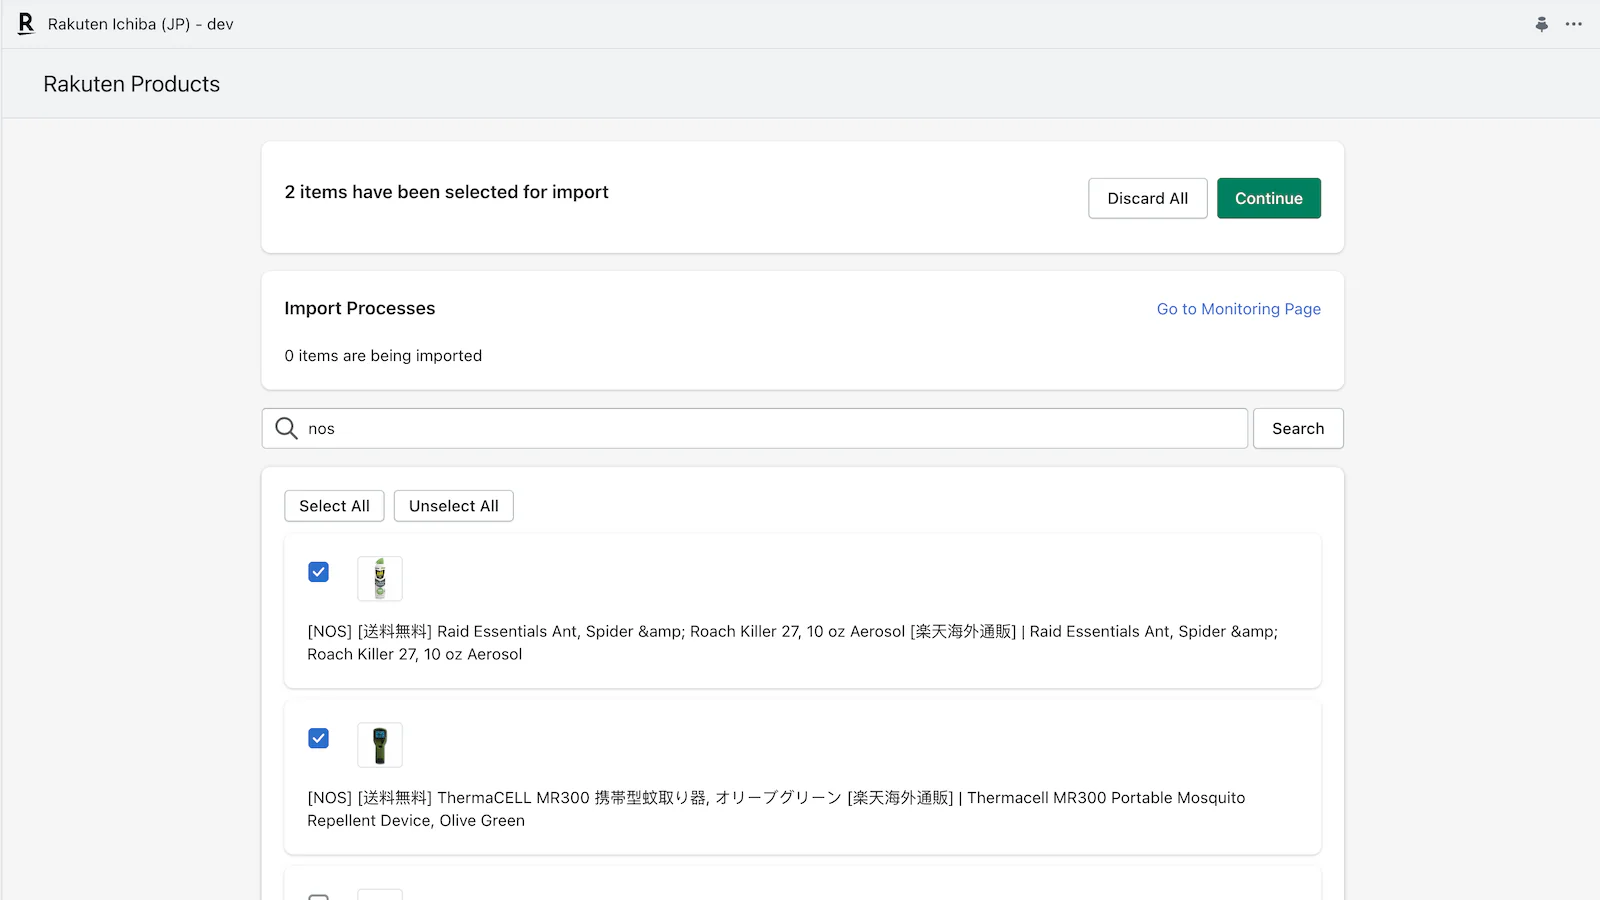Click the green Continue button

pyautogui.click(x=1269, y=198)
